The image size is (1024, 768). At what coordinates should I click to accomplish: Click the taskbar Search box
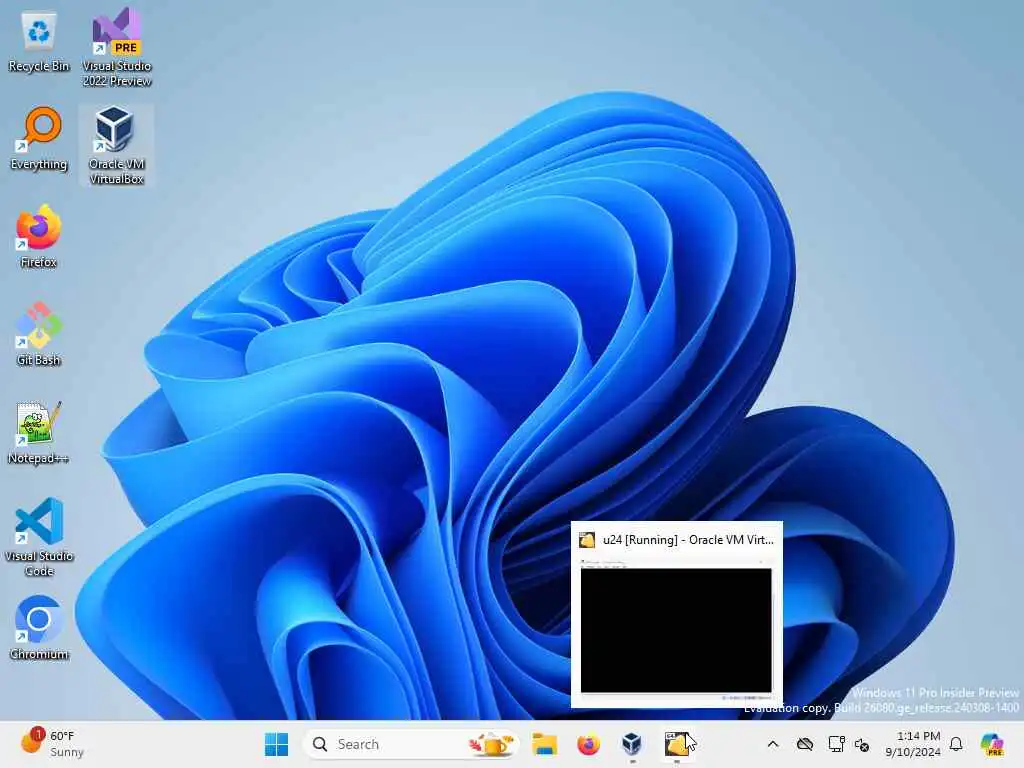[411, 744]
